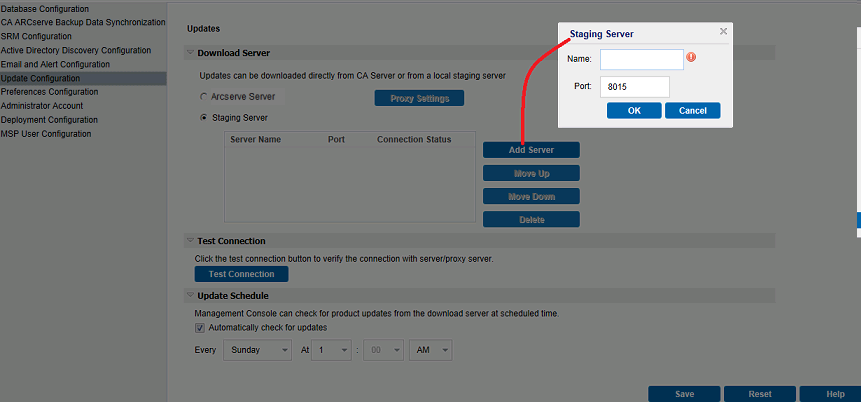Open Administrator Account
The width and height of the screenshot is (861, 402).
pyautogui.click(x=42, y=105)
